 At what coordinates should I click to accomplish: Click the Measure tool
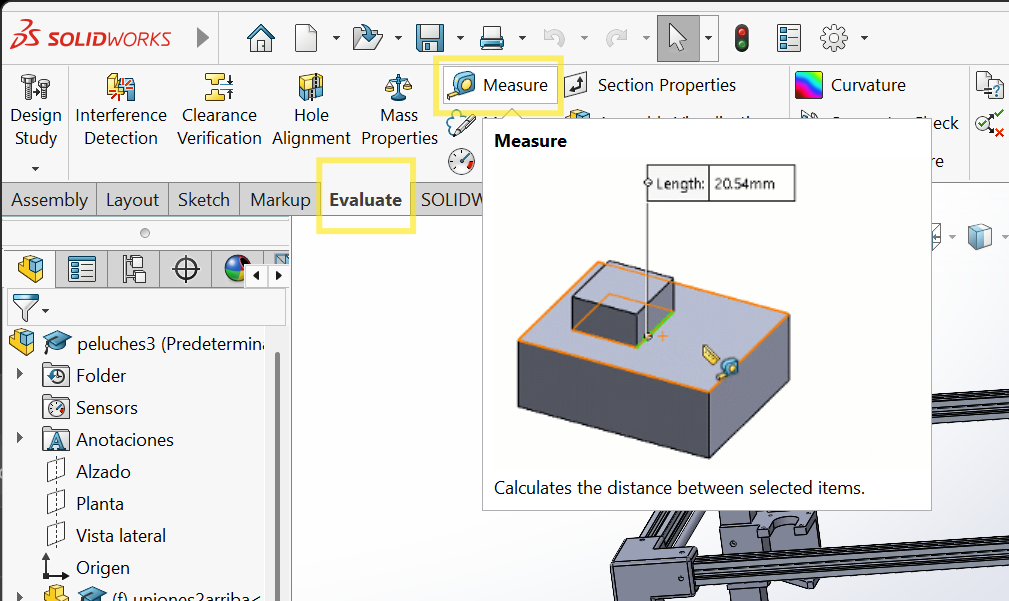click(x=500, y=85)
